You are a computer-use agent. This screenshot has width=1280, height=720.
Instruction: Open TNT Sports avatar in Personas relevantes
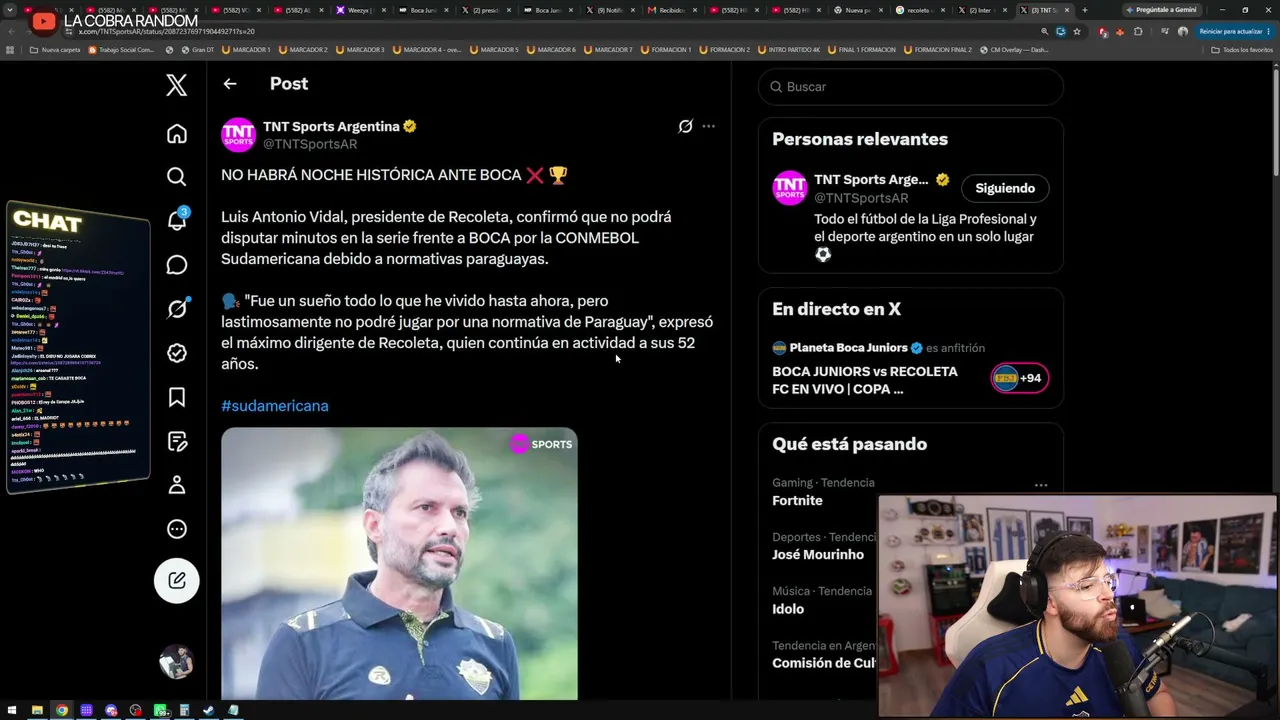point(789,188)
